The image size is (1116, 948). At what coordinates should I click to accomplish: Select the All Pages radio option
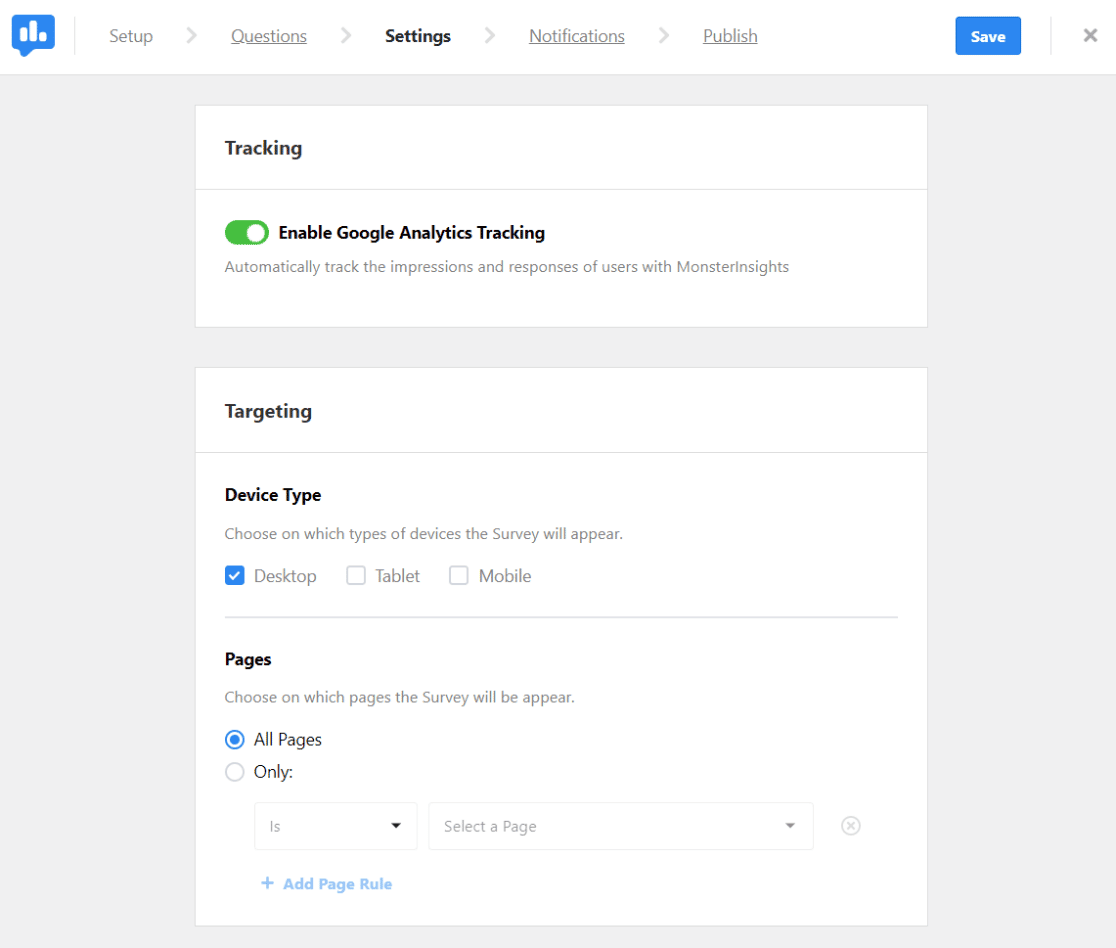[234, 739]
